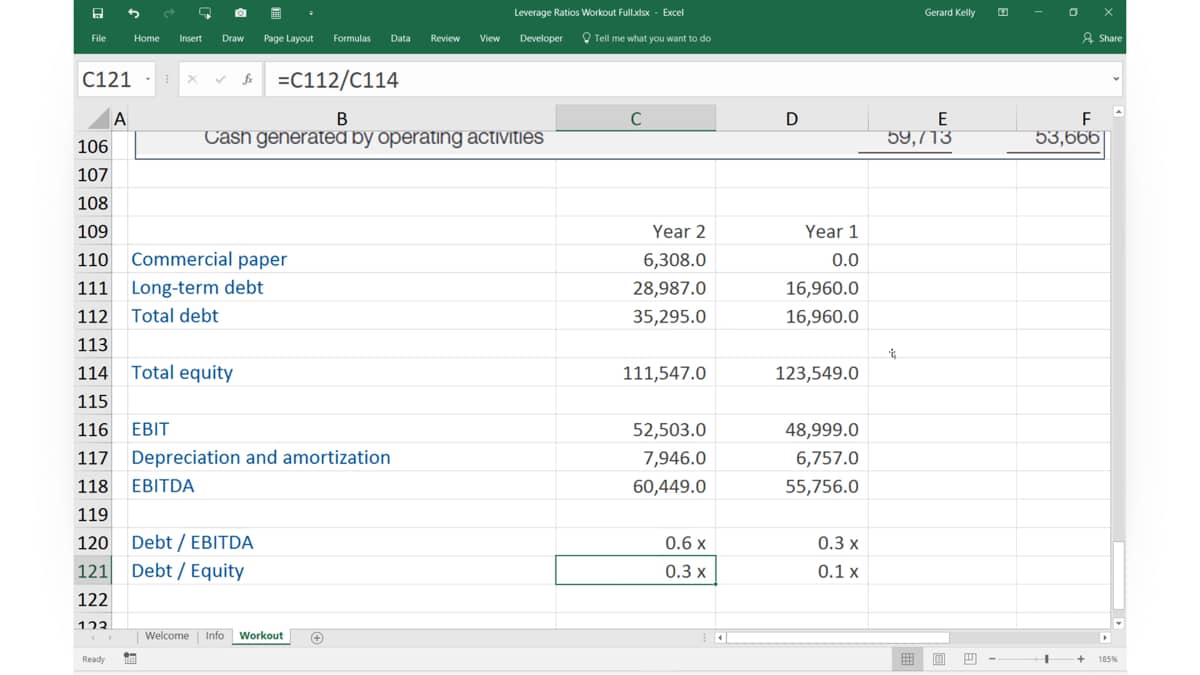Switch to Page Break Preview
1200x675 pixels.
click(x=970, y=659)
